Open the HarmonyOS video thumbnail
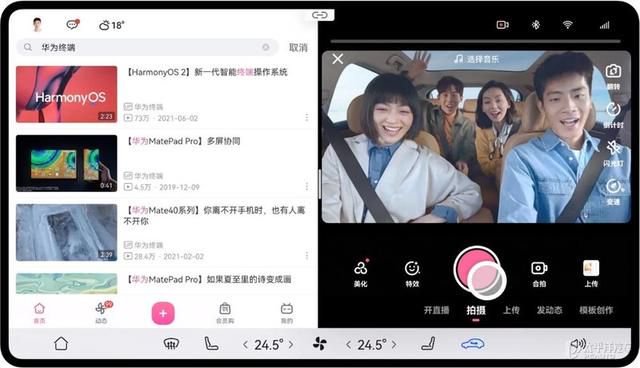 tap(67, 94)
